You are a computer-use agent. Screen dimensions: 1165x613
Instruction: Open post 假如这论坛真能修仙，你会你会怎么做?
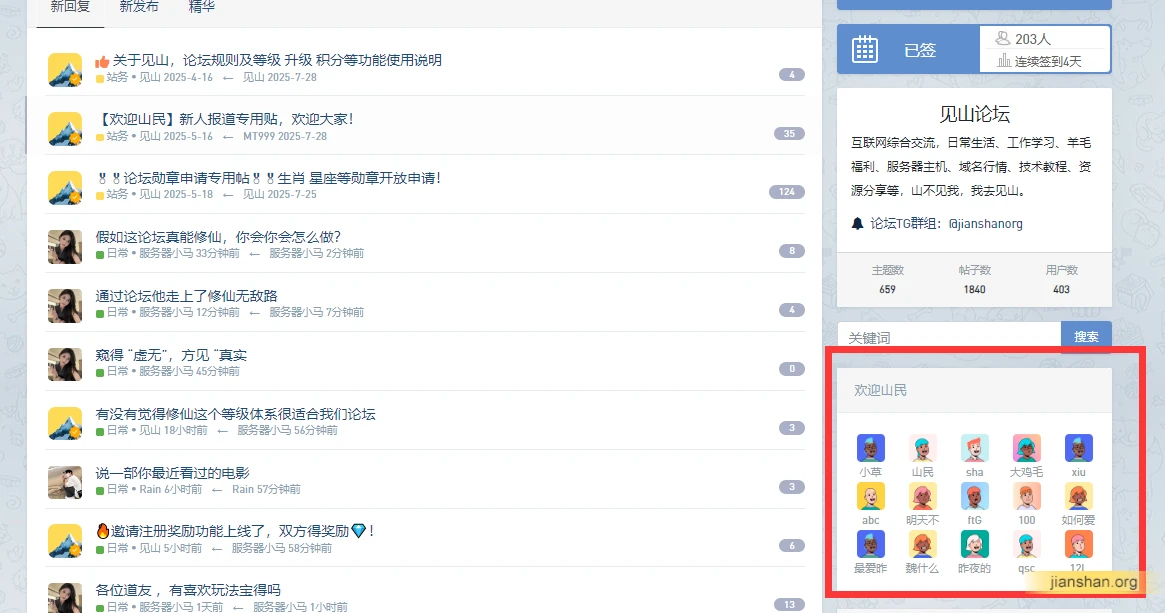tap(218, 237)
